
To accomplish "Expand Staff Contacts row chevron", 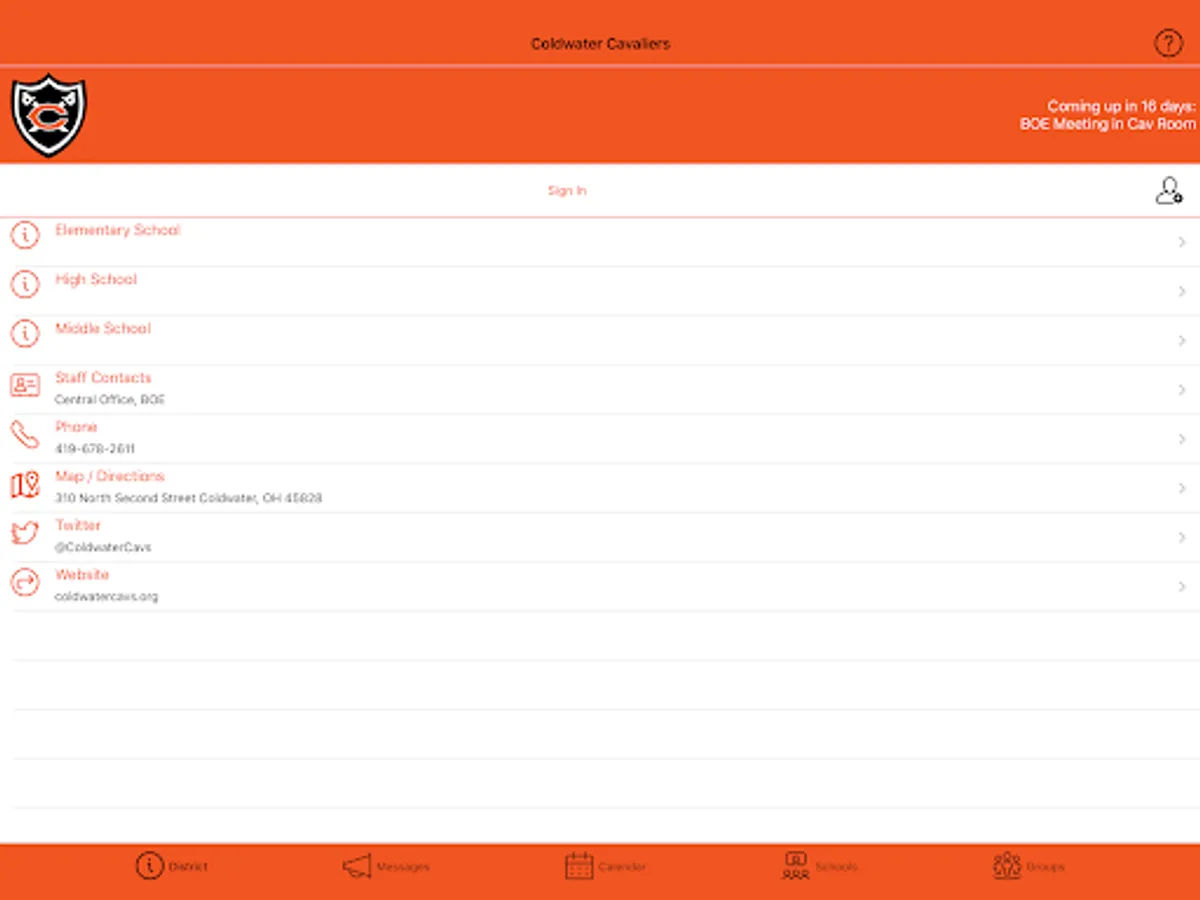I will 1182,389.
